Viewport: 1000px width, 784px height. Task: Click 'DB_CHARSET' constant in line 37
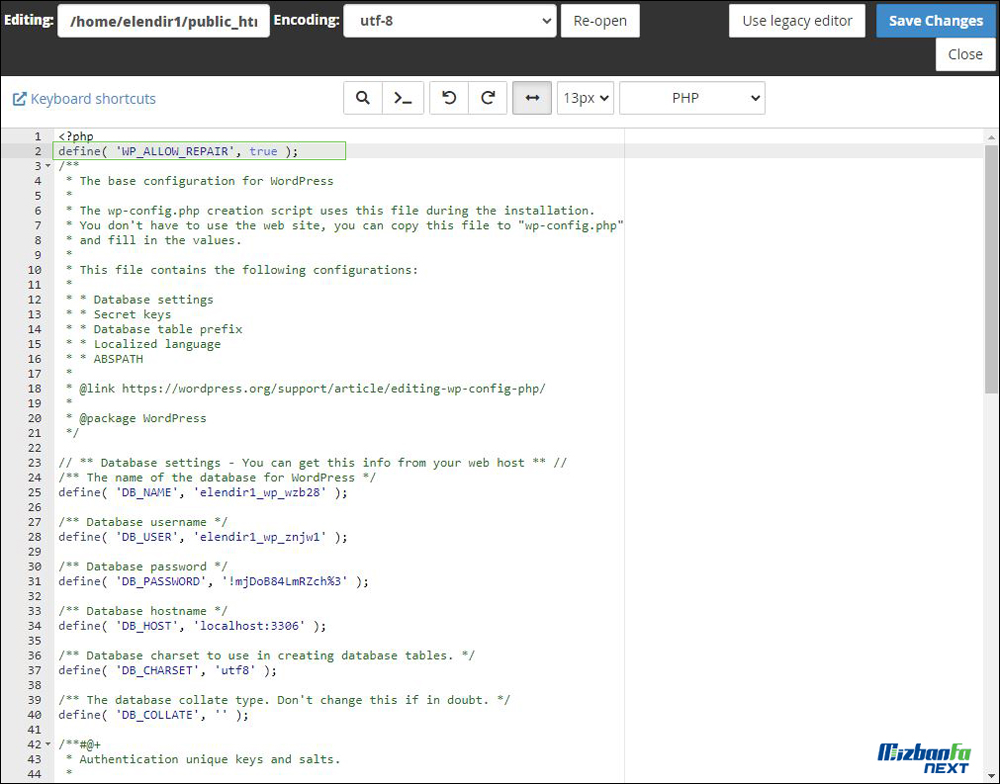point(157,670)
